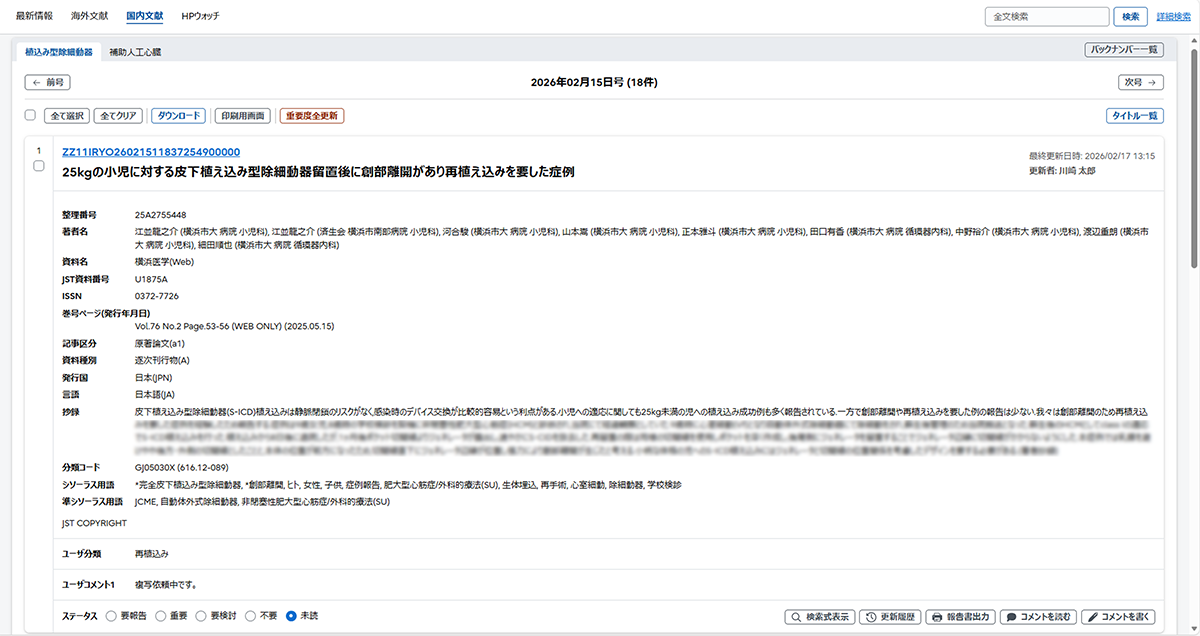Click コメントを書く pencil button
Viewport: 1200px width, 636px height.
point(1119,617)
